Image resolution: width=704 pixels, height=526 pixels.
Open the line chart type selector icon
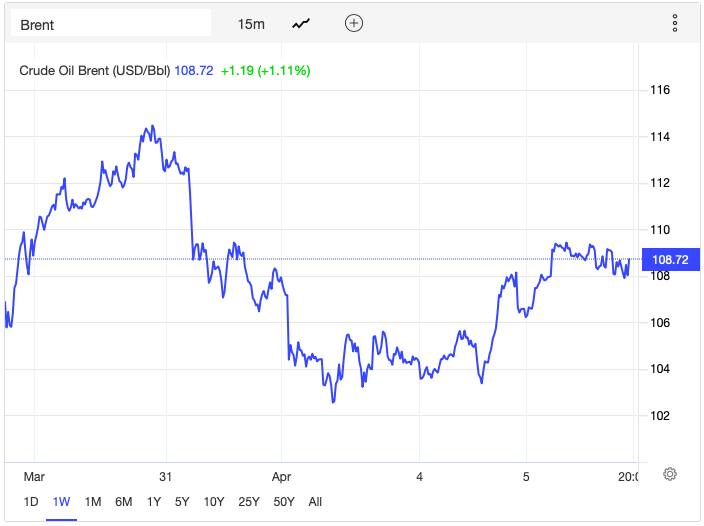[301, 24]
